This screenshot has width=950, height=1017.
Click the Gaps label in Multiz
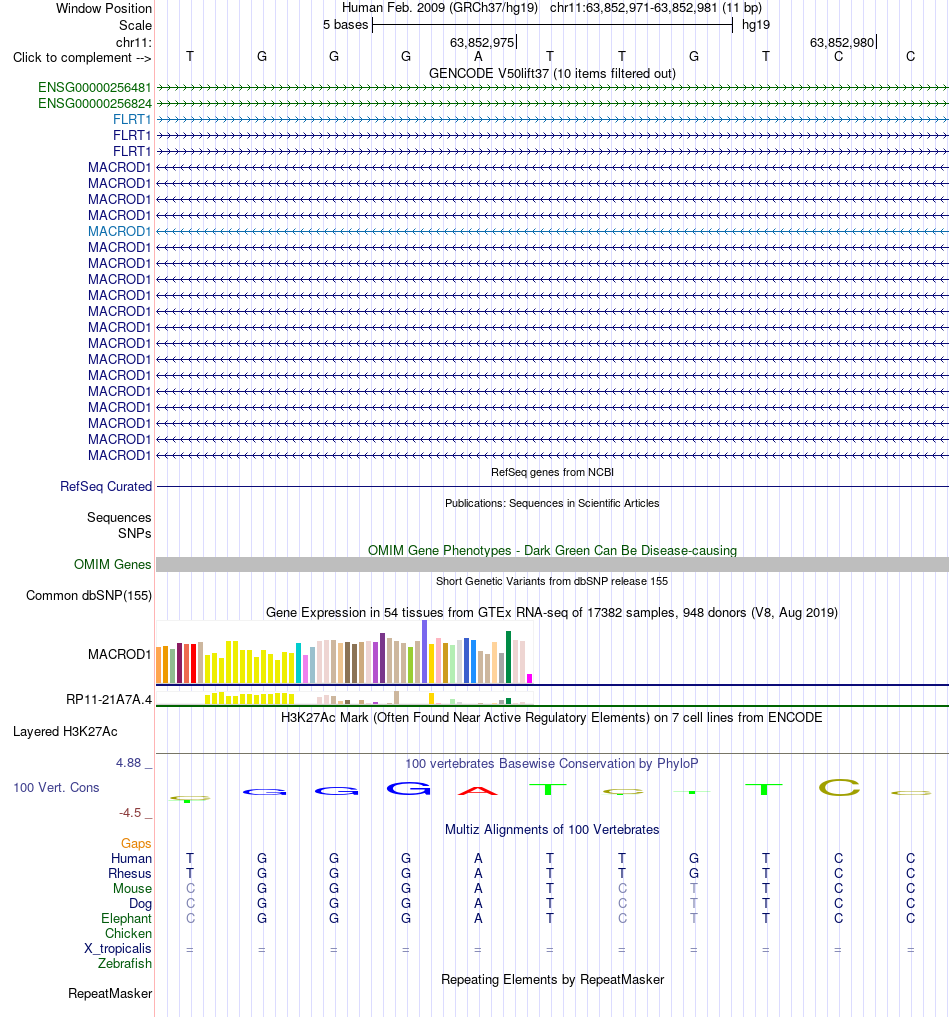[x=136, y=843]
